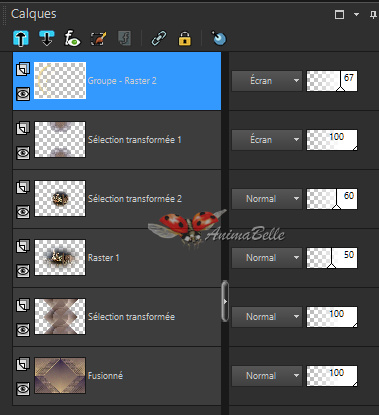Open blend mode dropdown of Groupe - Raster 2
Viewport: 379px width, 415px height.
coord(267,81)
